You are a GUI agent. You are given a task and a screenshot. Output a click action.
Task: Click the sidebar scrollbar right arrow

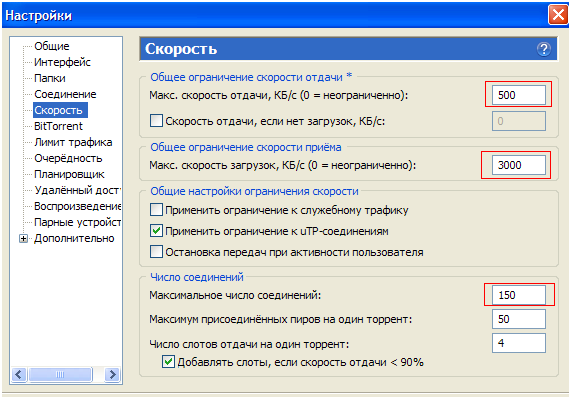[112, 374]
